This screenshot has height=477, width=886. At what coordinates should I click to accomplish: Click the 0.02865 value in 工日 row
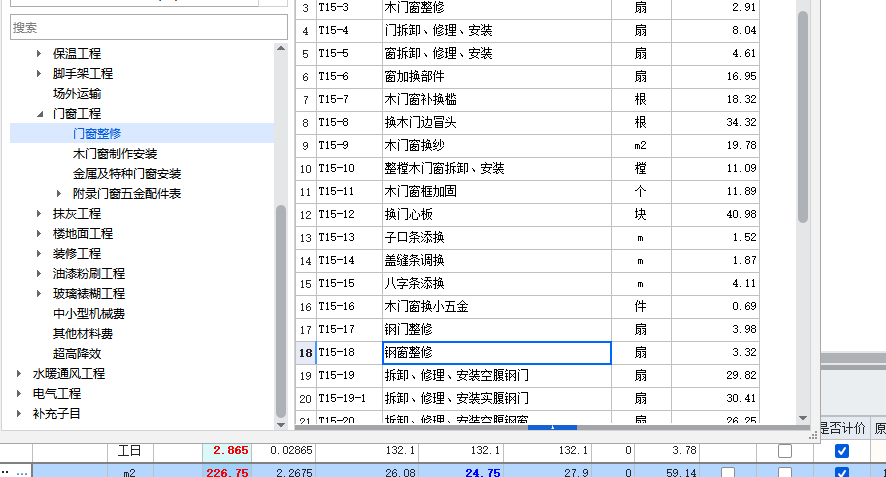point(283,451)
